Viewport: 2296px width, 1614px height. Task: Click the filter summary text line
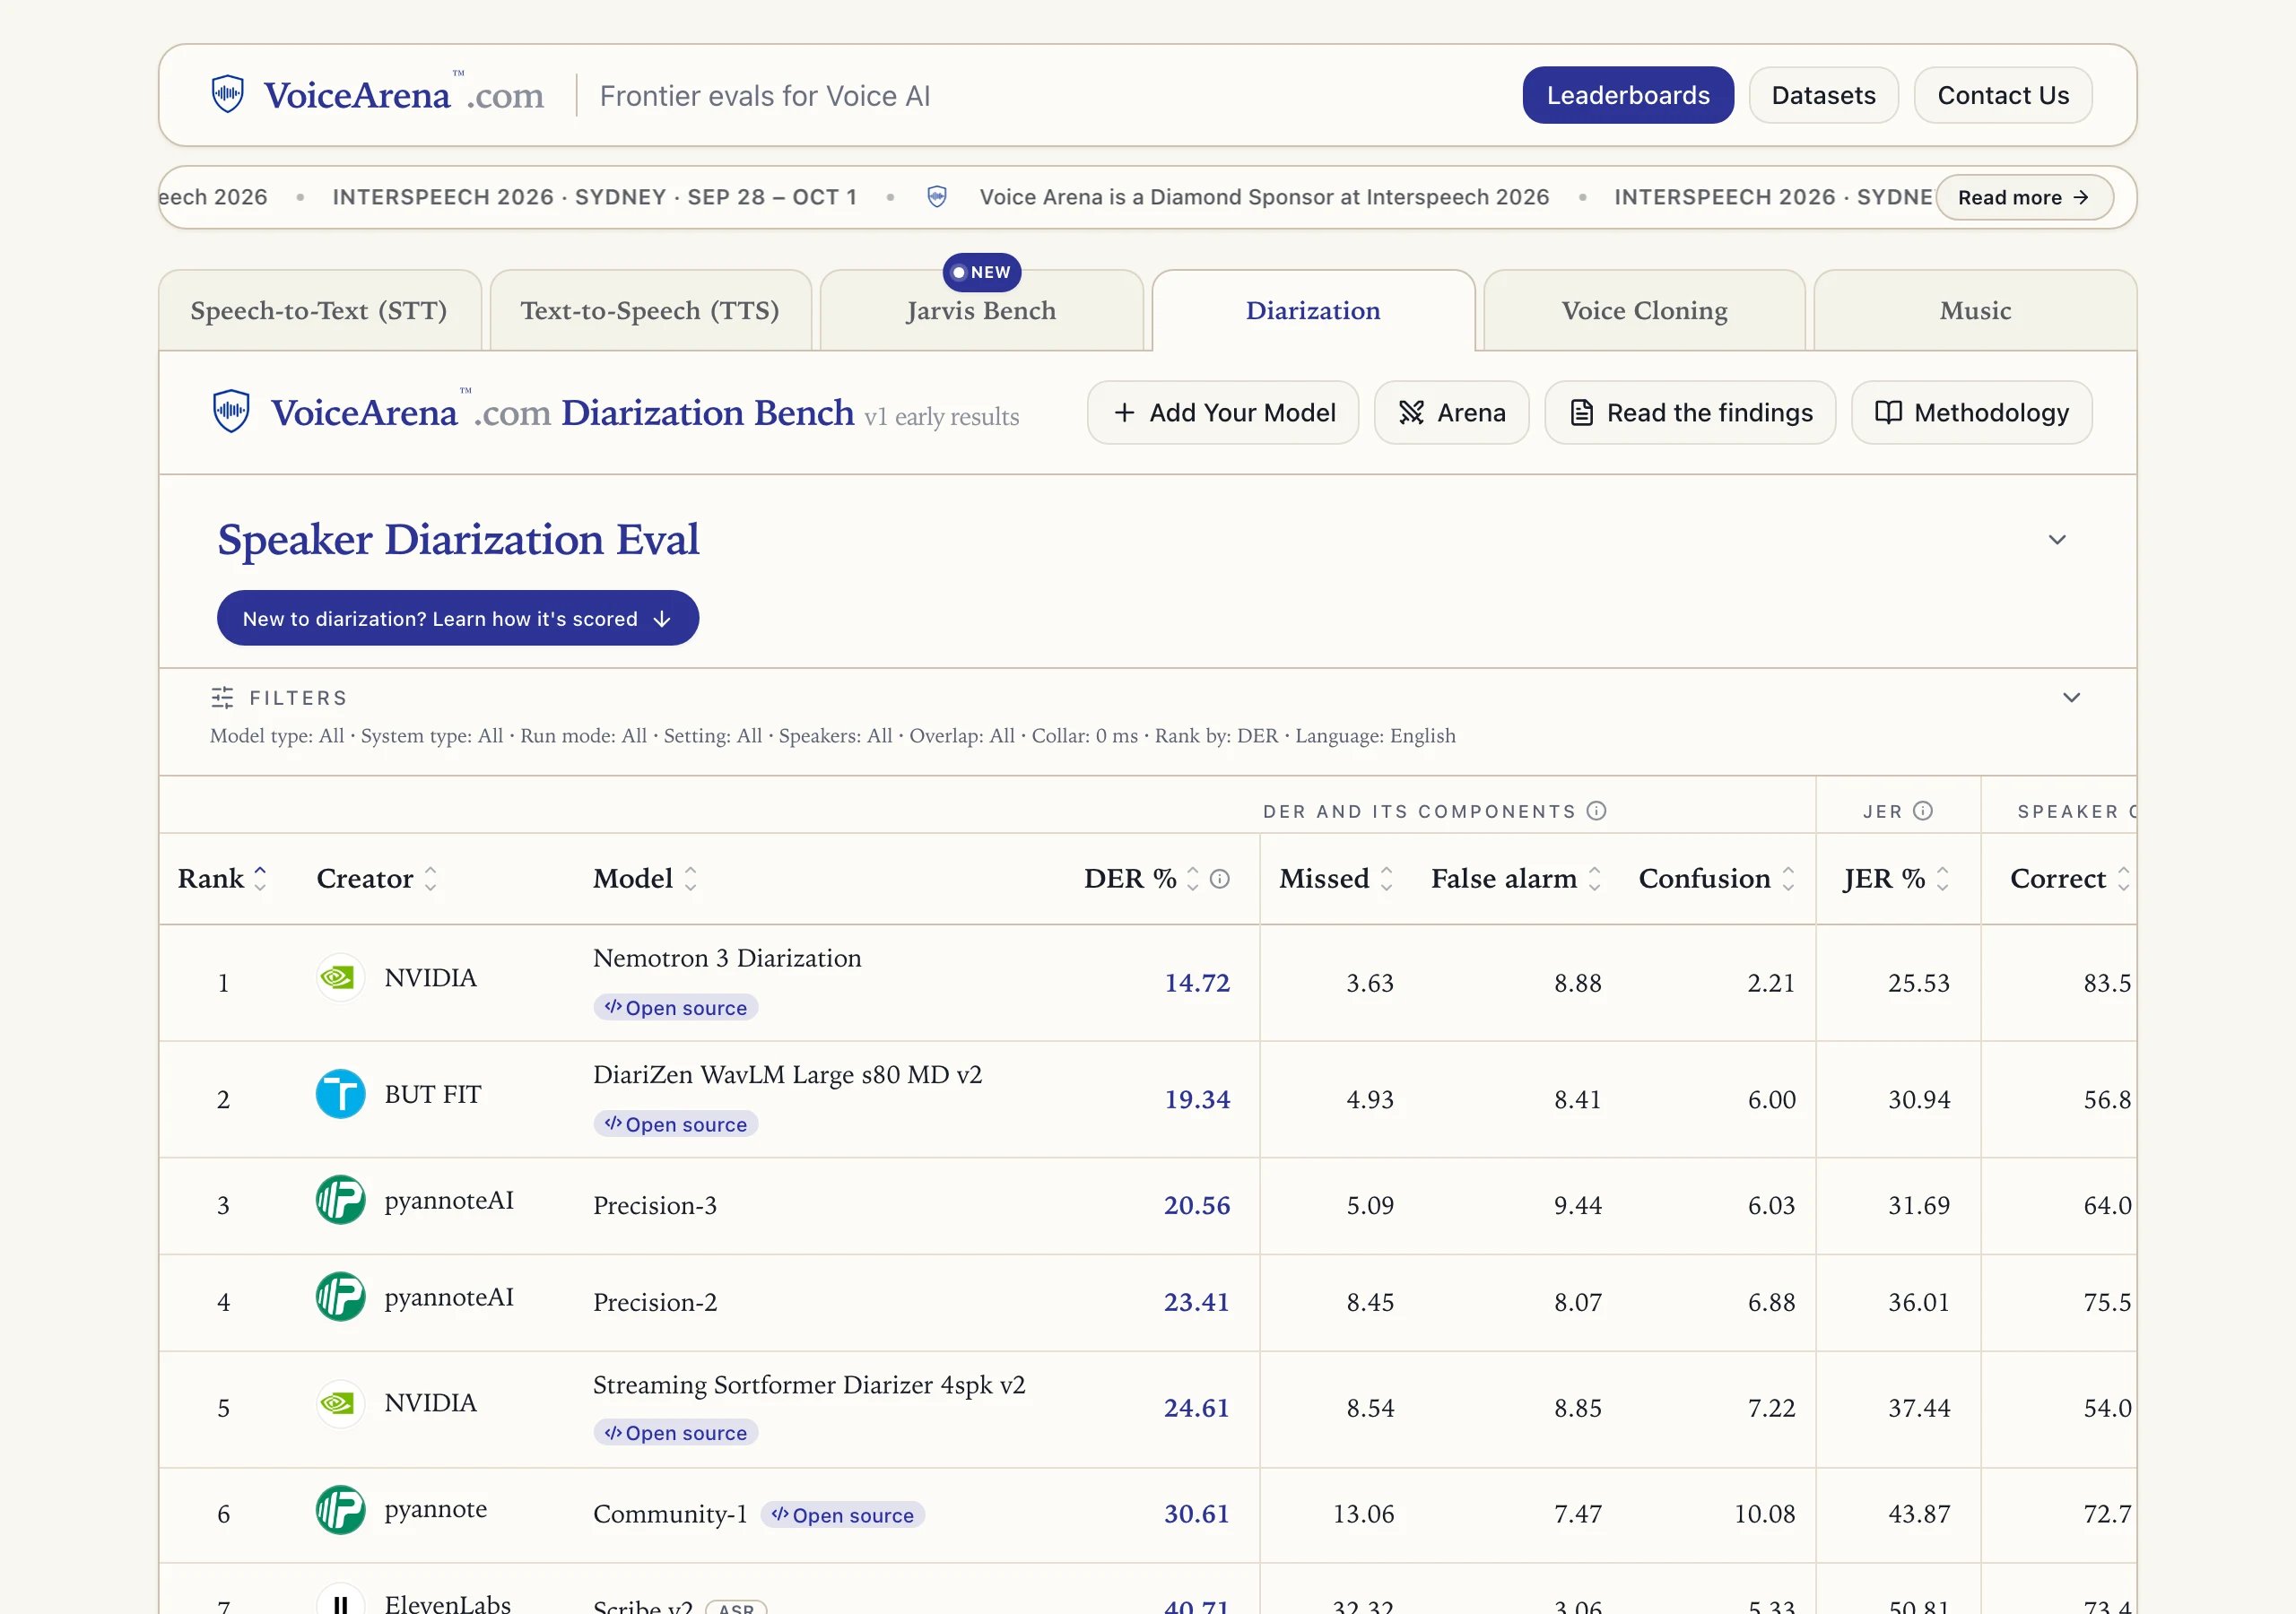pyautogui.click(x=833, y=736)
